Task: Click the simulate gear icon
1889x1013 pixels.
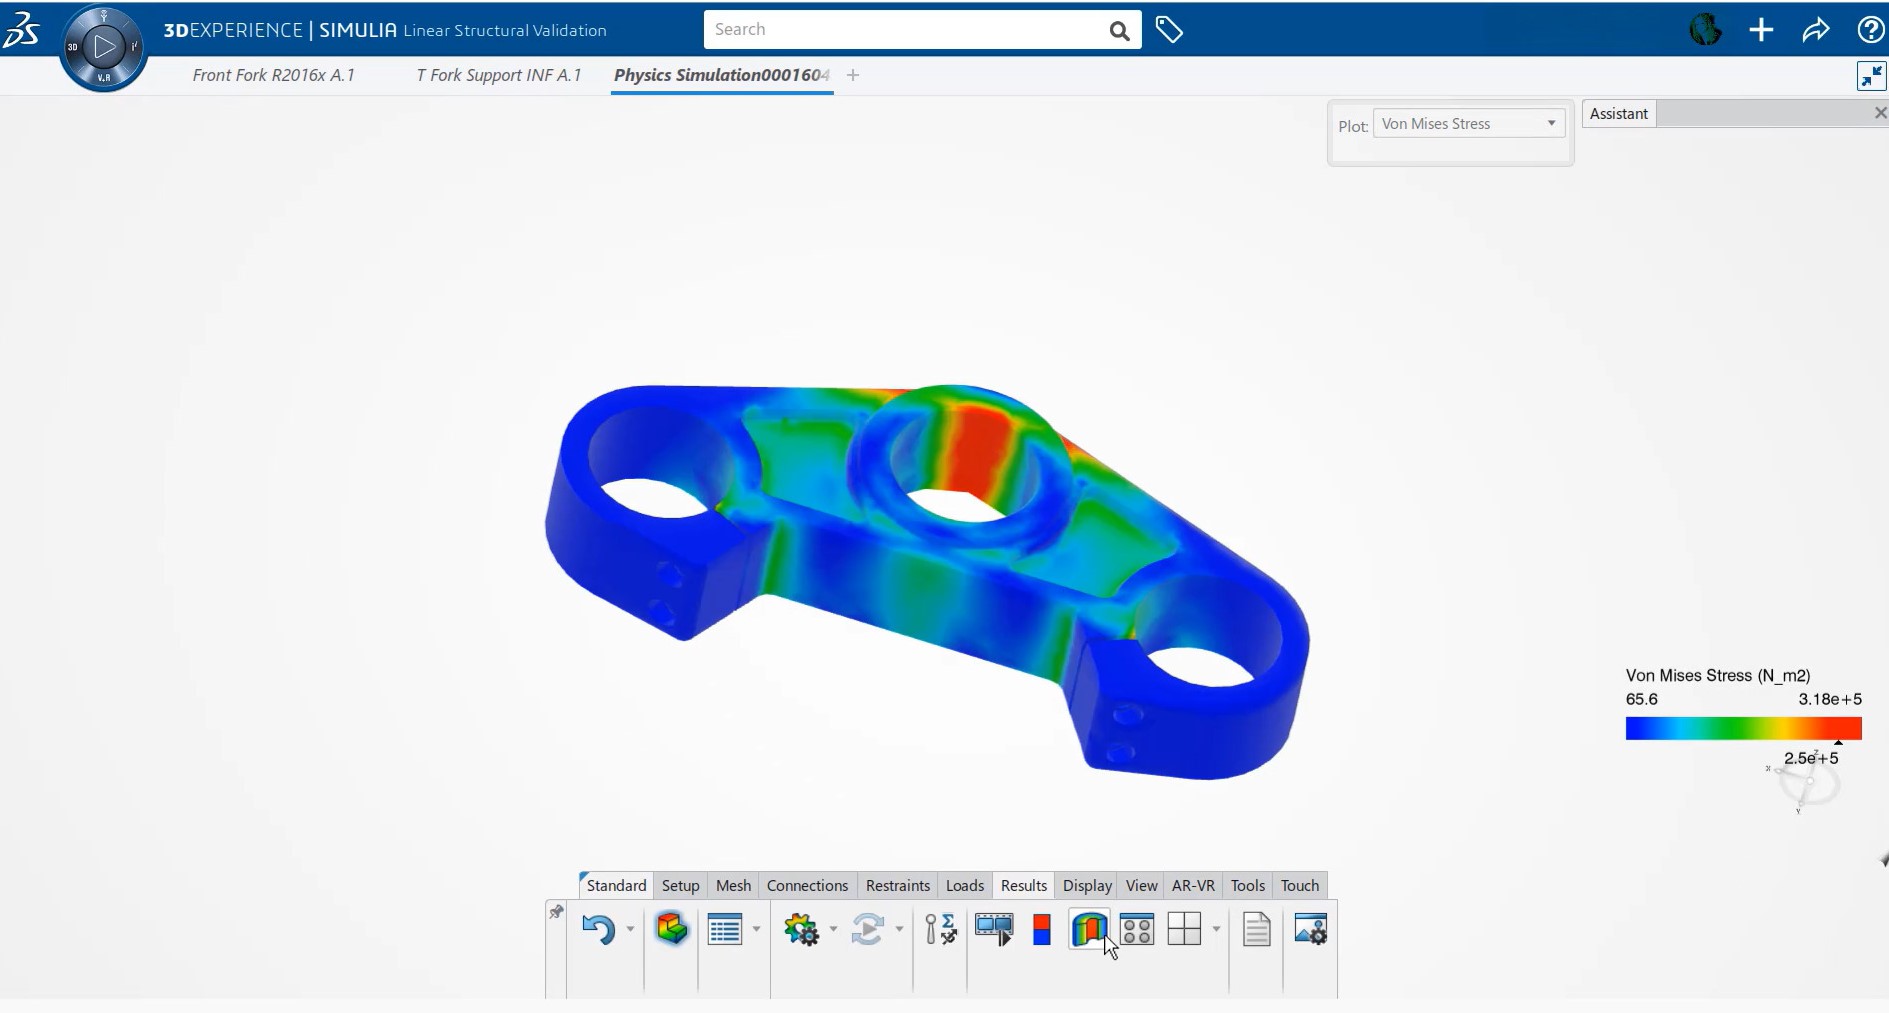Action: tap(801, 929)
